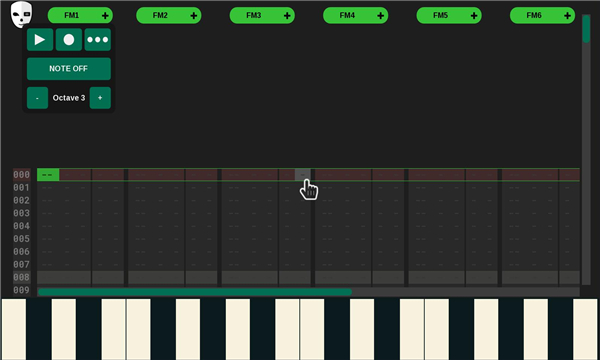The width and height of the screenshot is (600, 360).
Task: Click the record circle button
Action: (69, 39)
